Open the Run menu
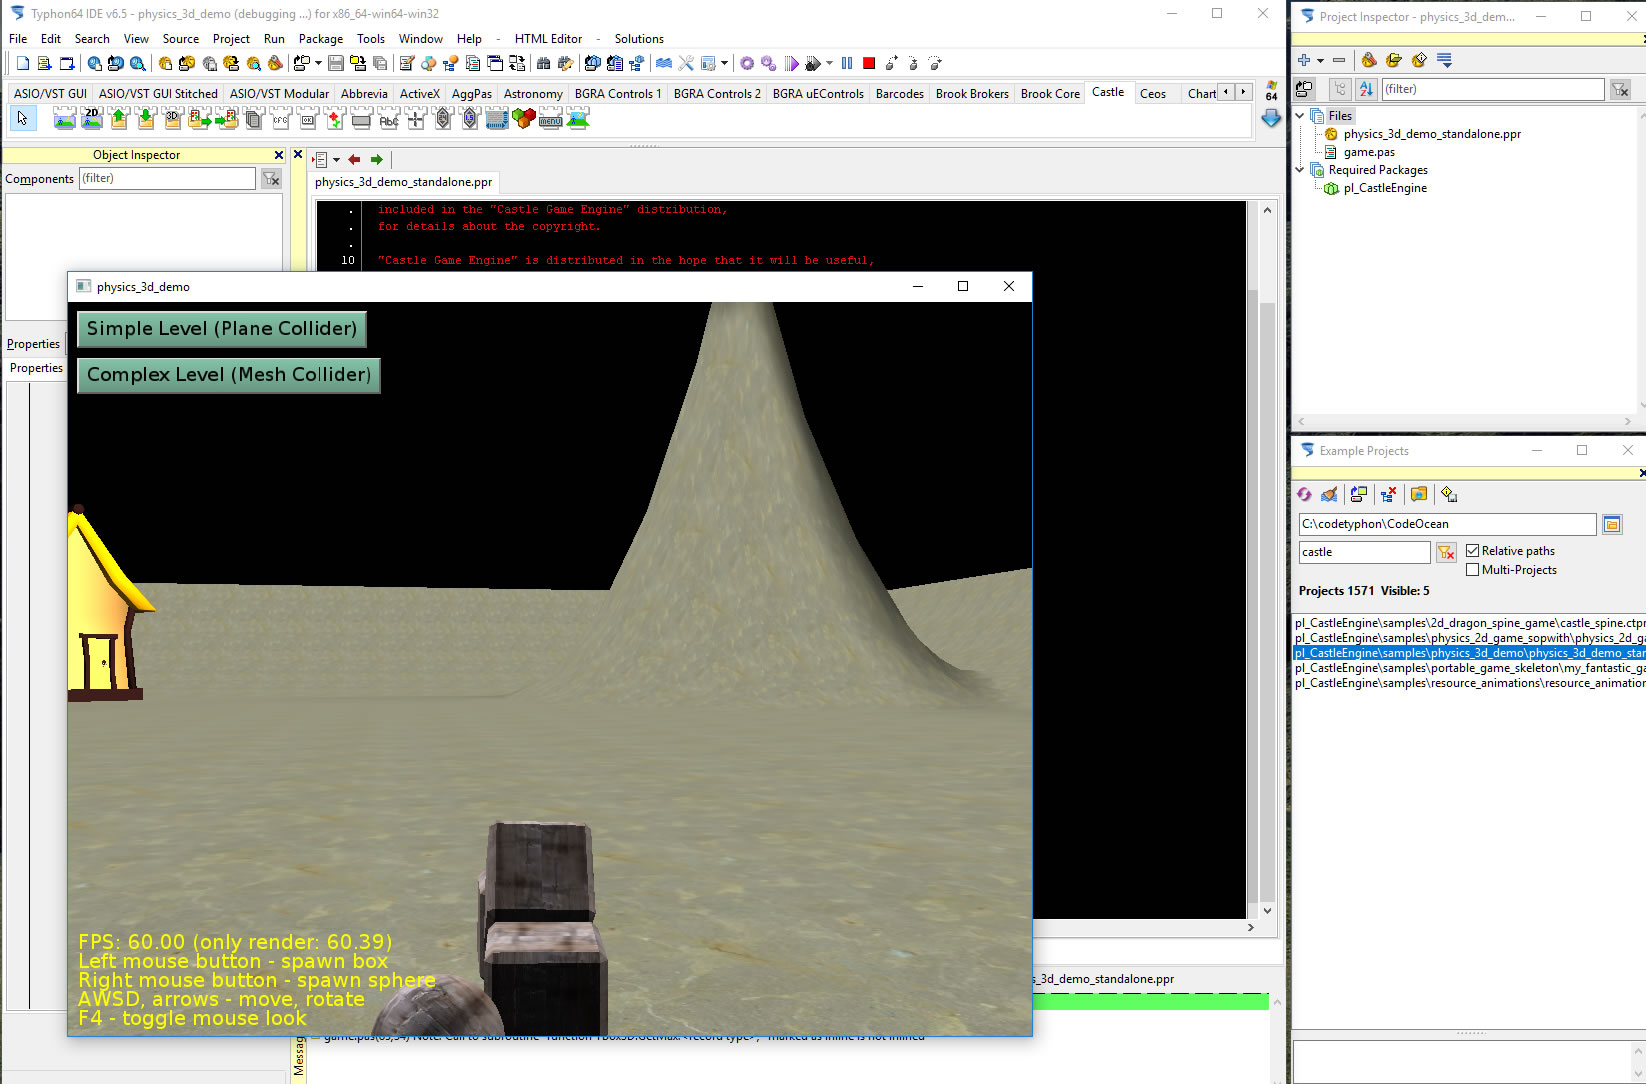The image size is (1646, 1084). pyautogui.click(x=274, y=39)
